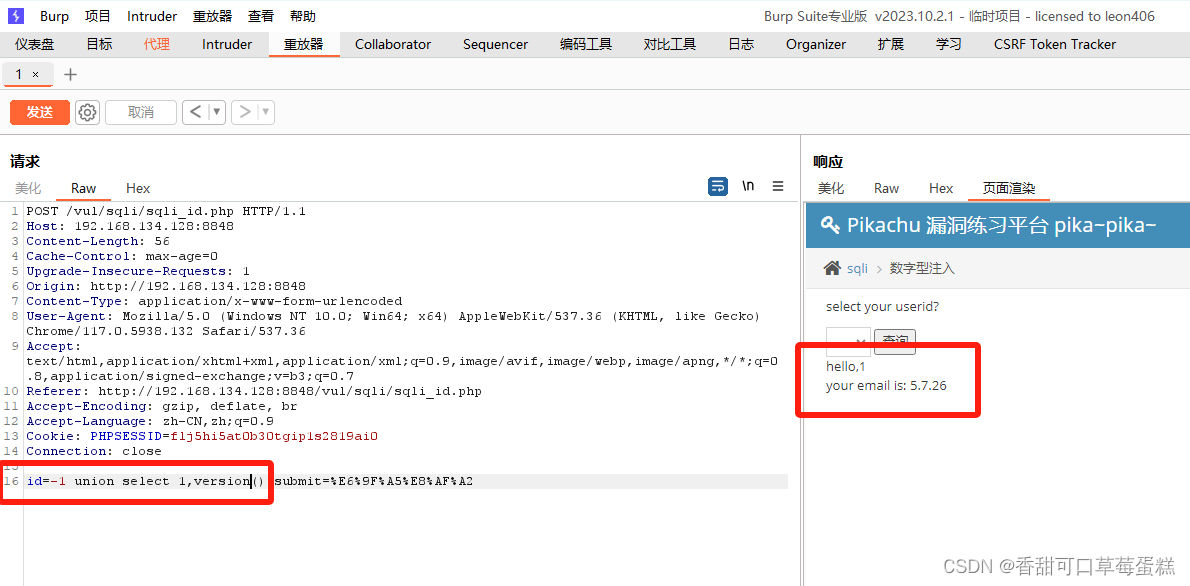Screen dimensions: 1190x586
Task: Select Repeater tab 1
Action: click(x=19, y=74)
